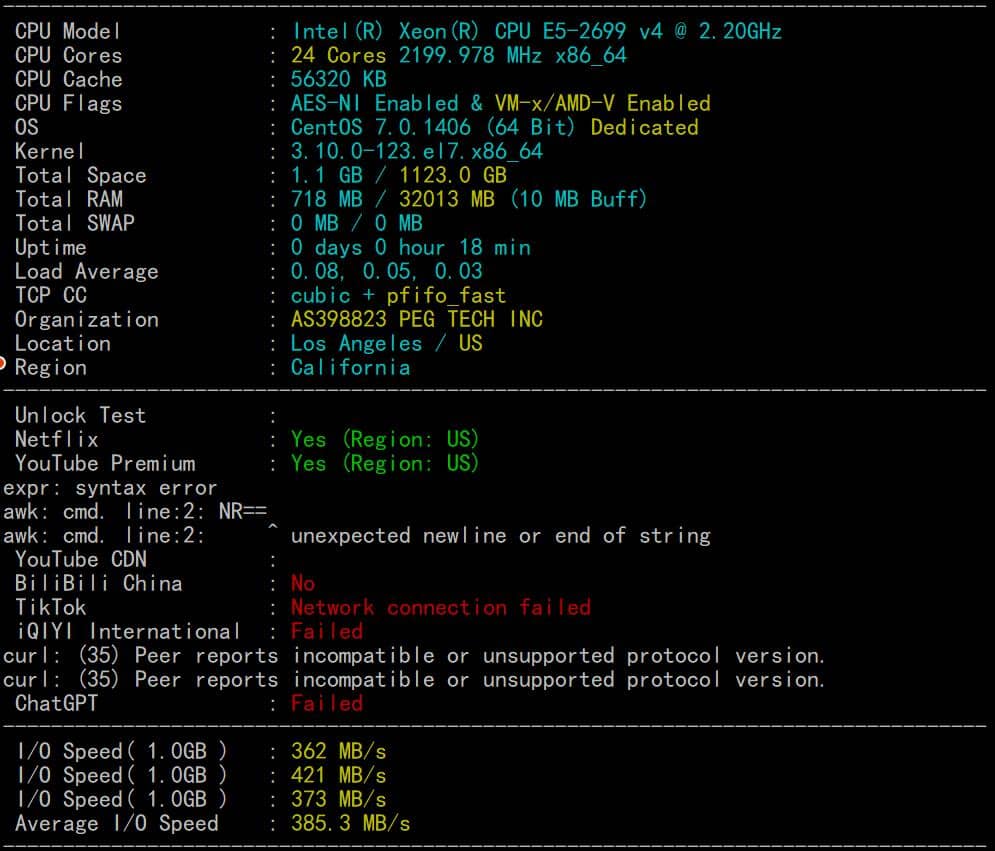995x851 pixels.
Task: Click the TikTok "Network connection failed" message
Action: (441, 607)
